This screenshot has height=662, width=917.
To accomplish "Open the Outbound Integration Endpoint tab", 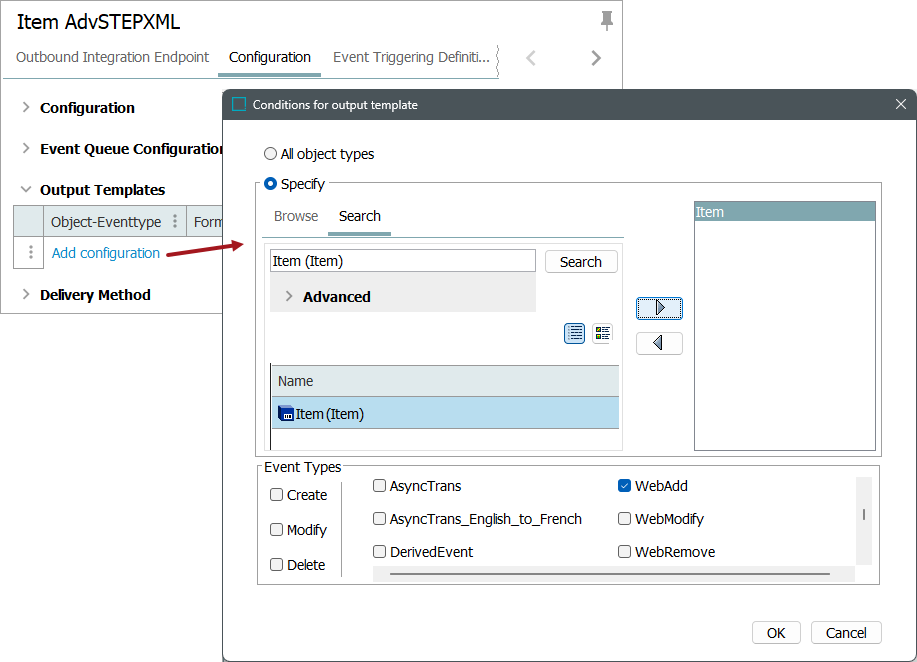I will (x=113, y=57).
